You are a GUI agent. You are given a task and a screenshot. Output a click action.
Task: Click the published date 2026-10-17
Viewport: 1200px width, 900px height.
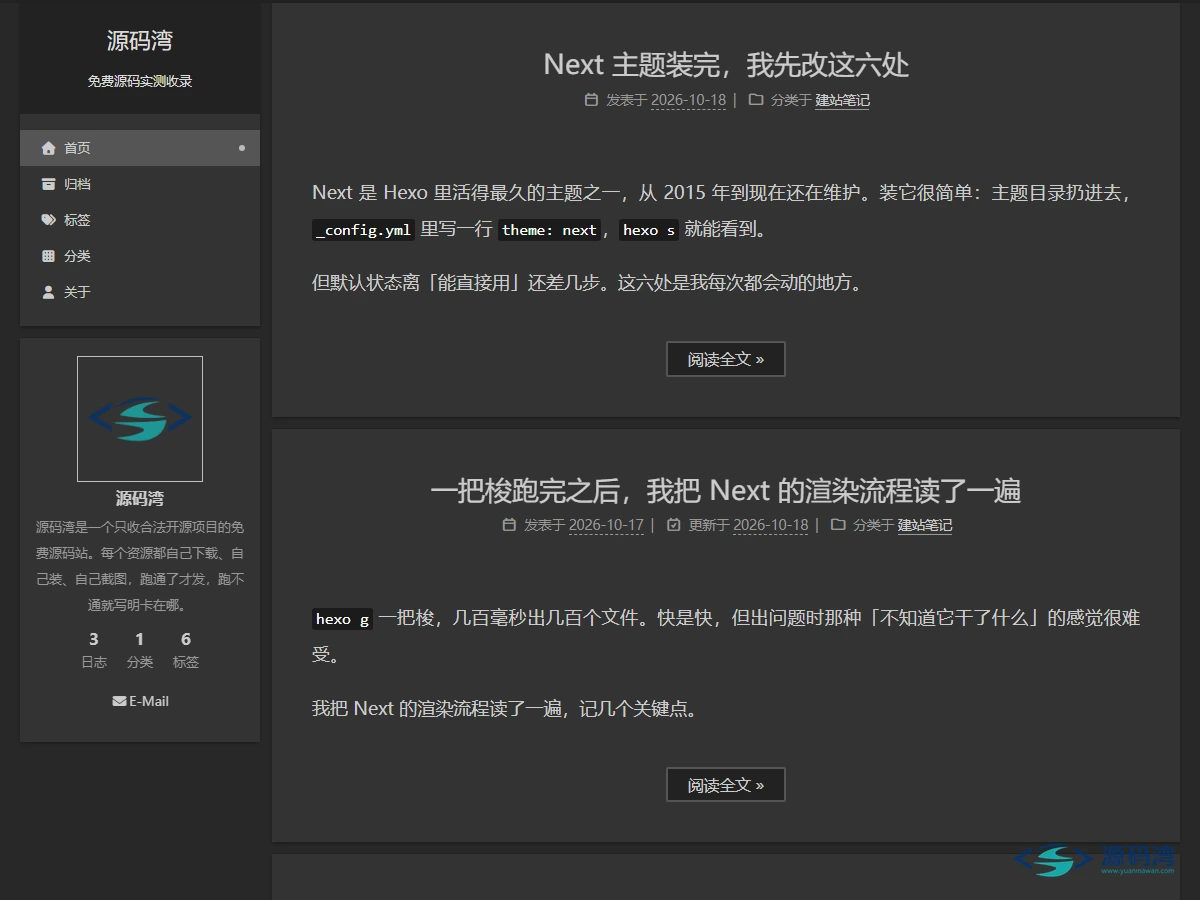tap(606, 525)
